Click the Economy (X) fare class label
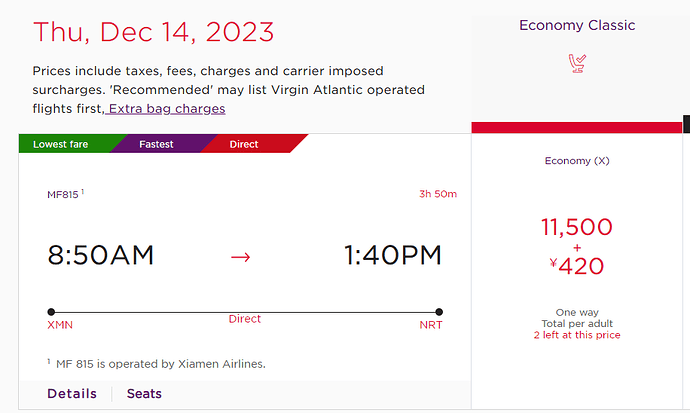 577,161
